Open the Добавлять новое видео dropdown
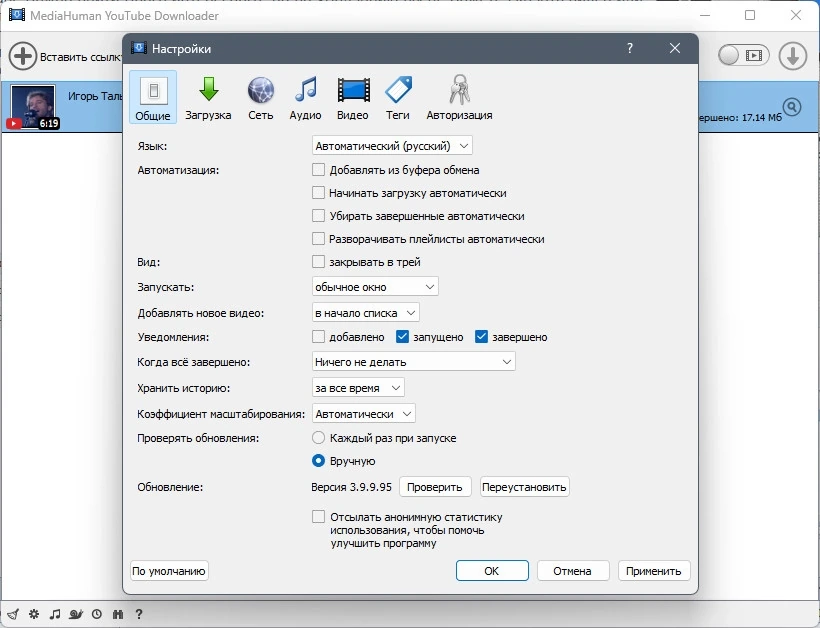The height and width of the screenshot is (628, 820). click(366, 313)
